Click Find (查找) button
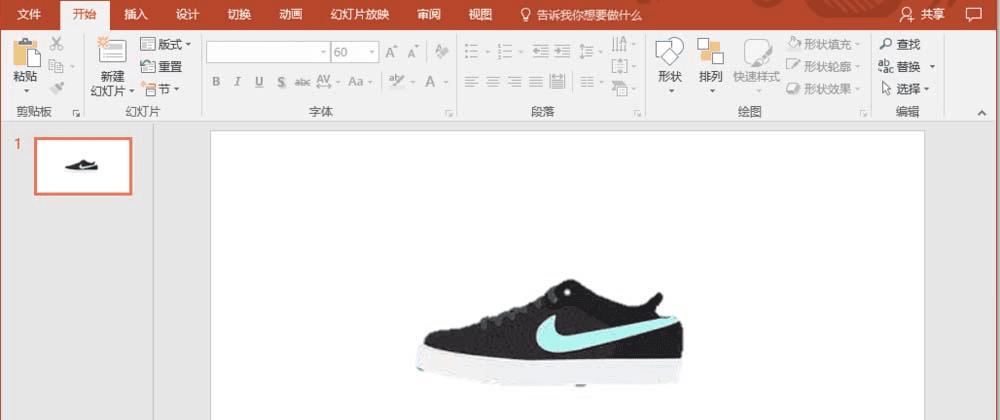The height and width of the screenshot is (420, 1000). click(x=900, y=45)
